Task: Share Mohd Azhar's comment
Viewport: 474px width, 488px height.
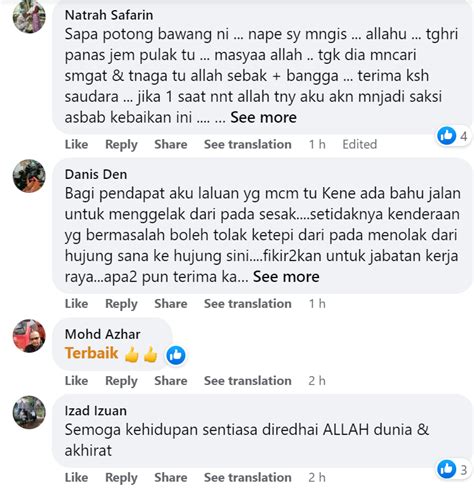Action: [171, 381]
